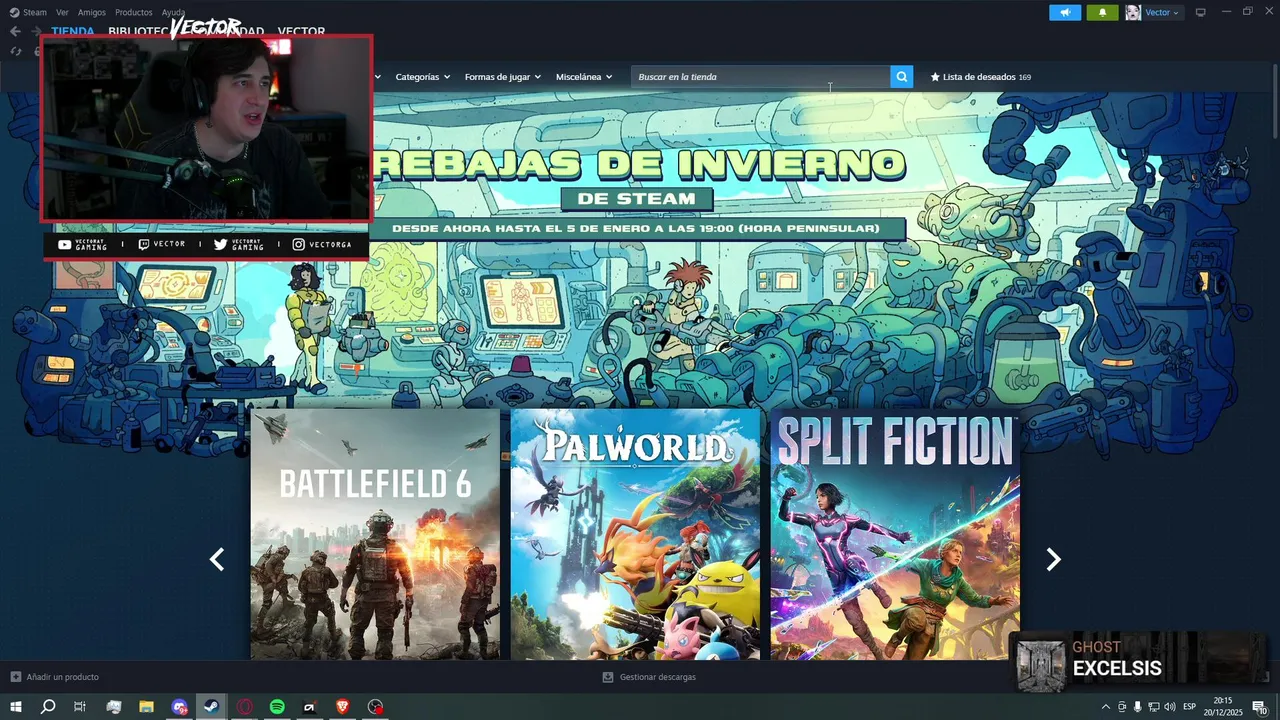Image resolution: width=1280 pixels, height=720 pixels.
Task: Click the microphone tray icon
Action: [x=1137, y=707]
